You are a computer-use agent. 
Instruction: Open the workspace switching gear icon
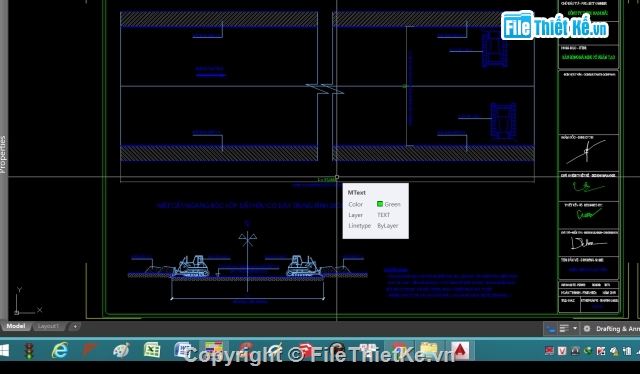pyautogui.click(x=587, y=328)
